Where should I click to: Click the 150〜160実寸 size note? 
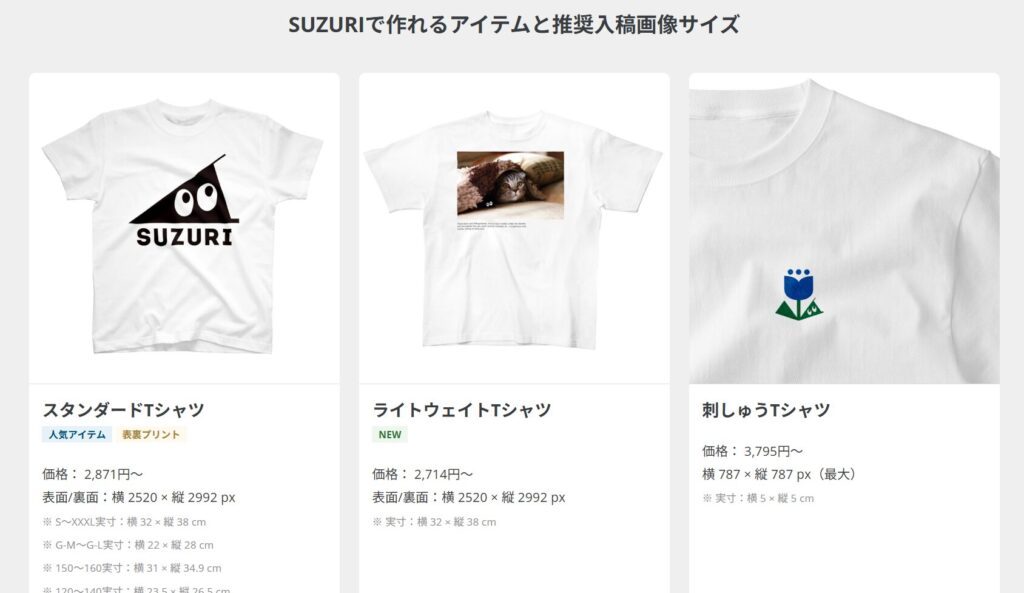(132, 568)
